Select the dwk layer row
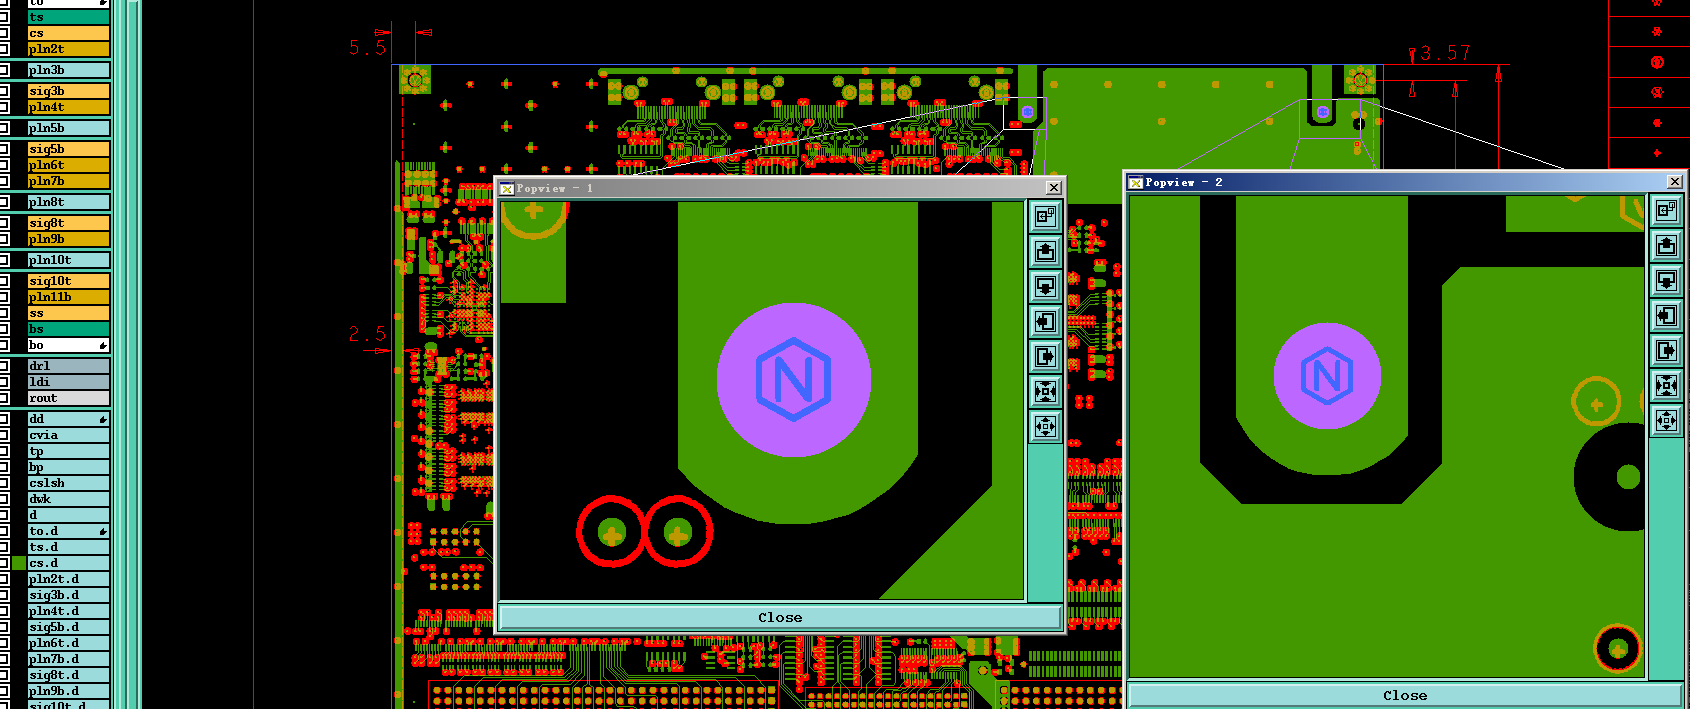1690x709 pixels. pyautogui.click(x=68, y=499)
